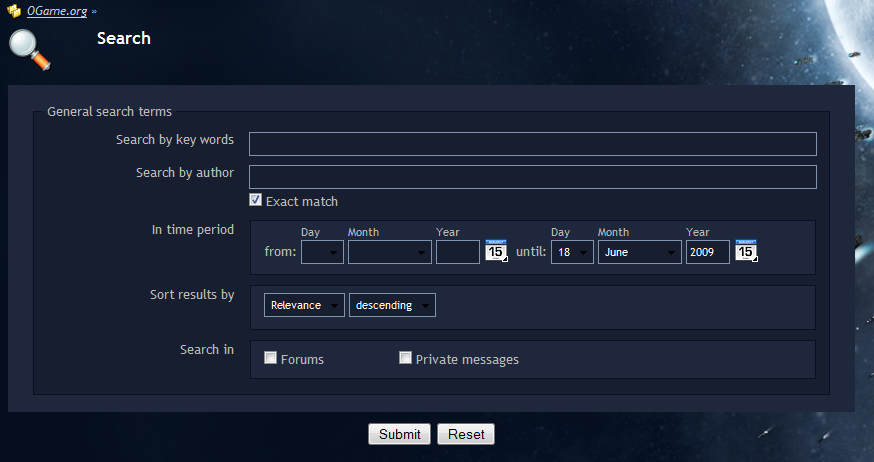Click the Reset button
874x462 pixels.
coord(466,434)
